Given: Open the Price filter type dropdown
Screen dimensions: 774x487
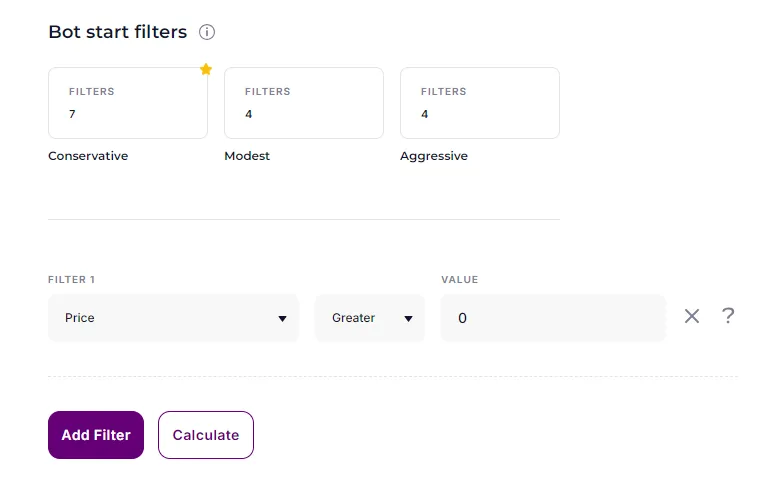Looking at the screenshot, I should tap(173, 318).
